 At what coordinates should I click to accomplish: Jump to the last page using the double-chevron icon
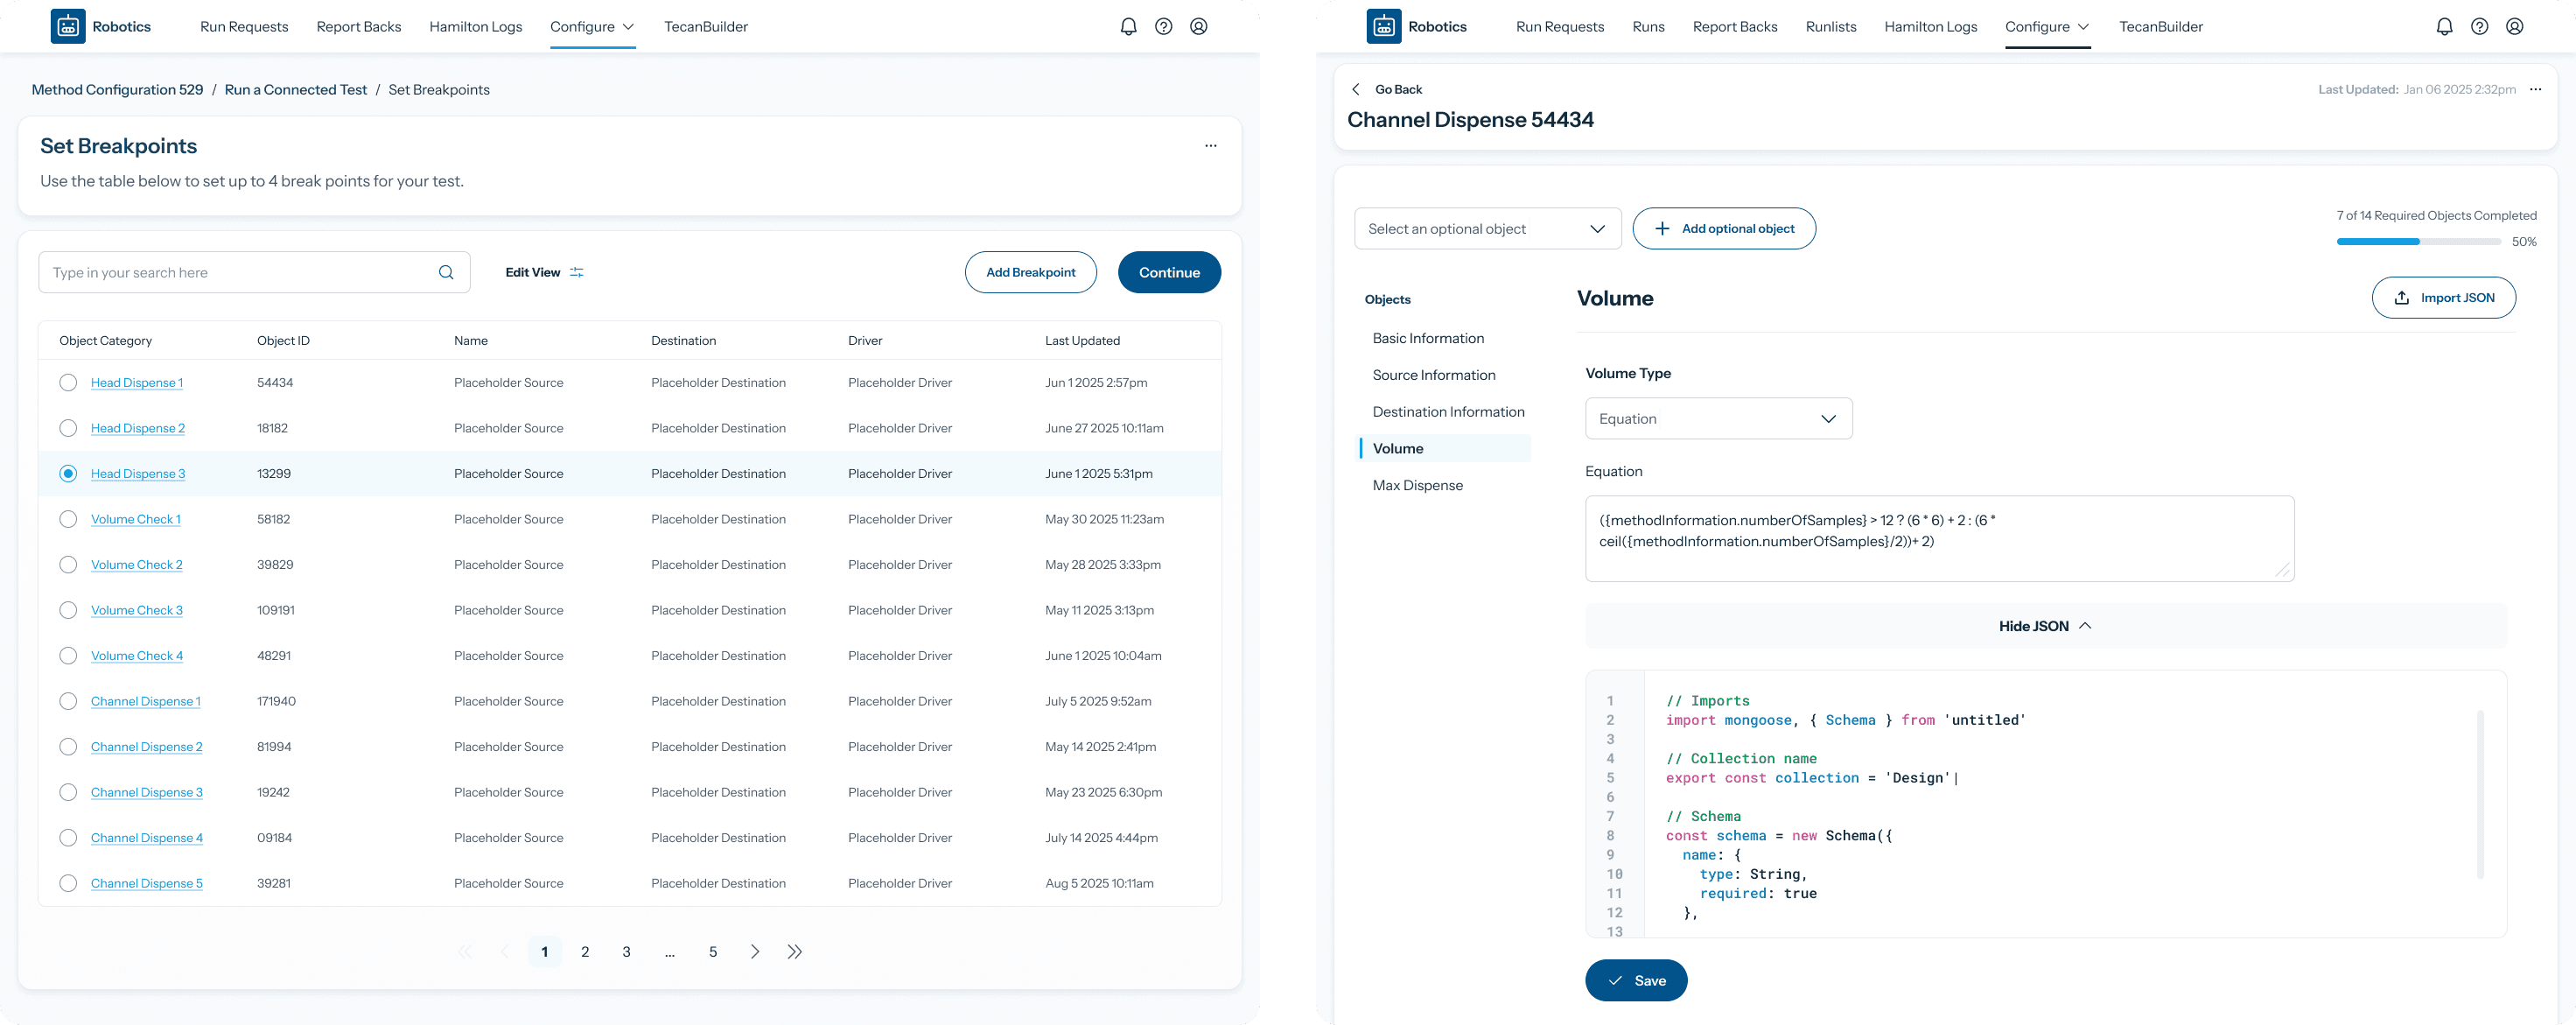click(x=794, y=952)
